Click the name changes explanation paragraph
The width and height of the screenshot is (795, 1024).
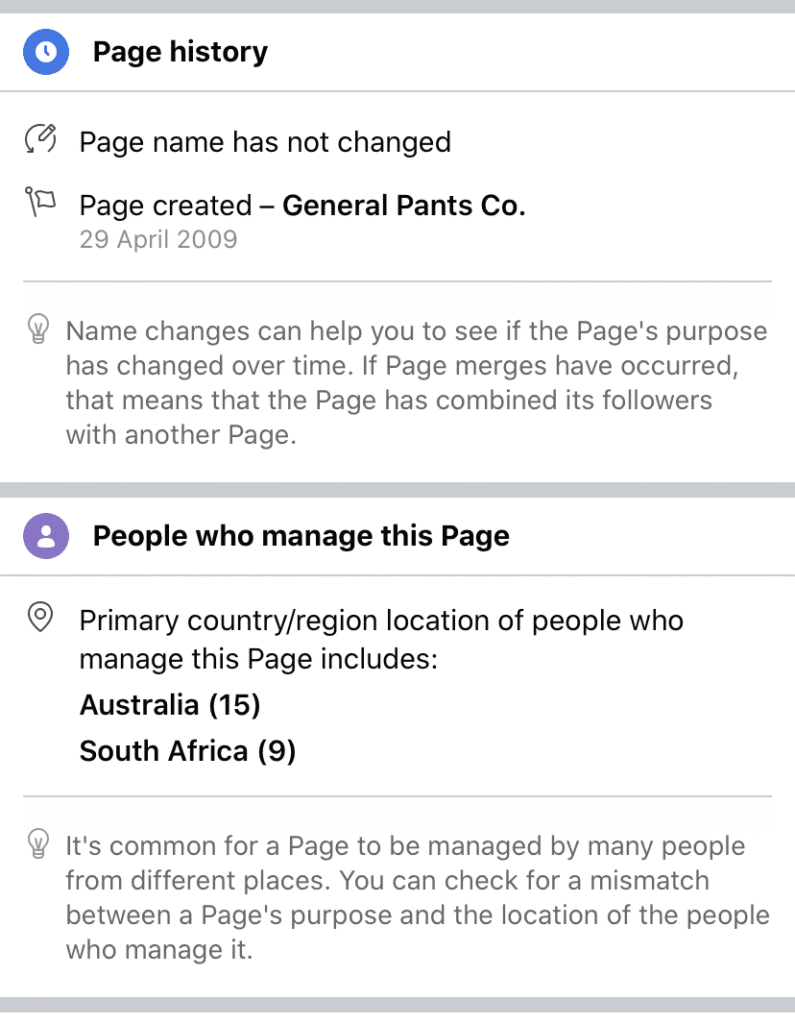[x=417, y=383]
